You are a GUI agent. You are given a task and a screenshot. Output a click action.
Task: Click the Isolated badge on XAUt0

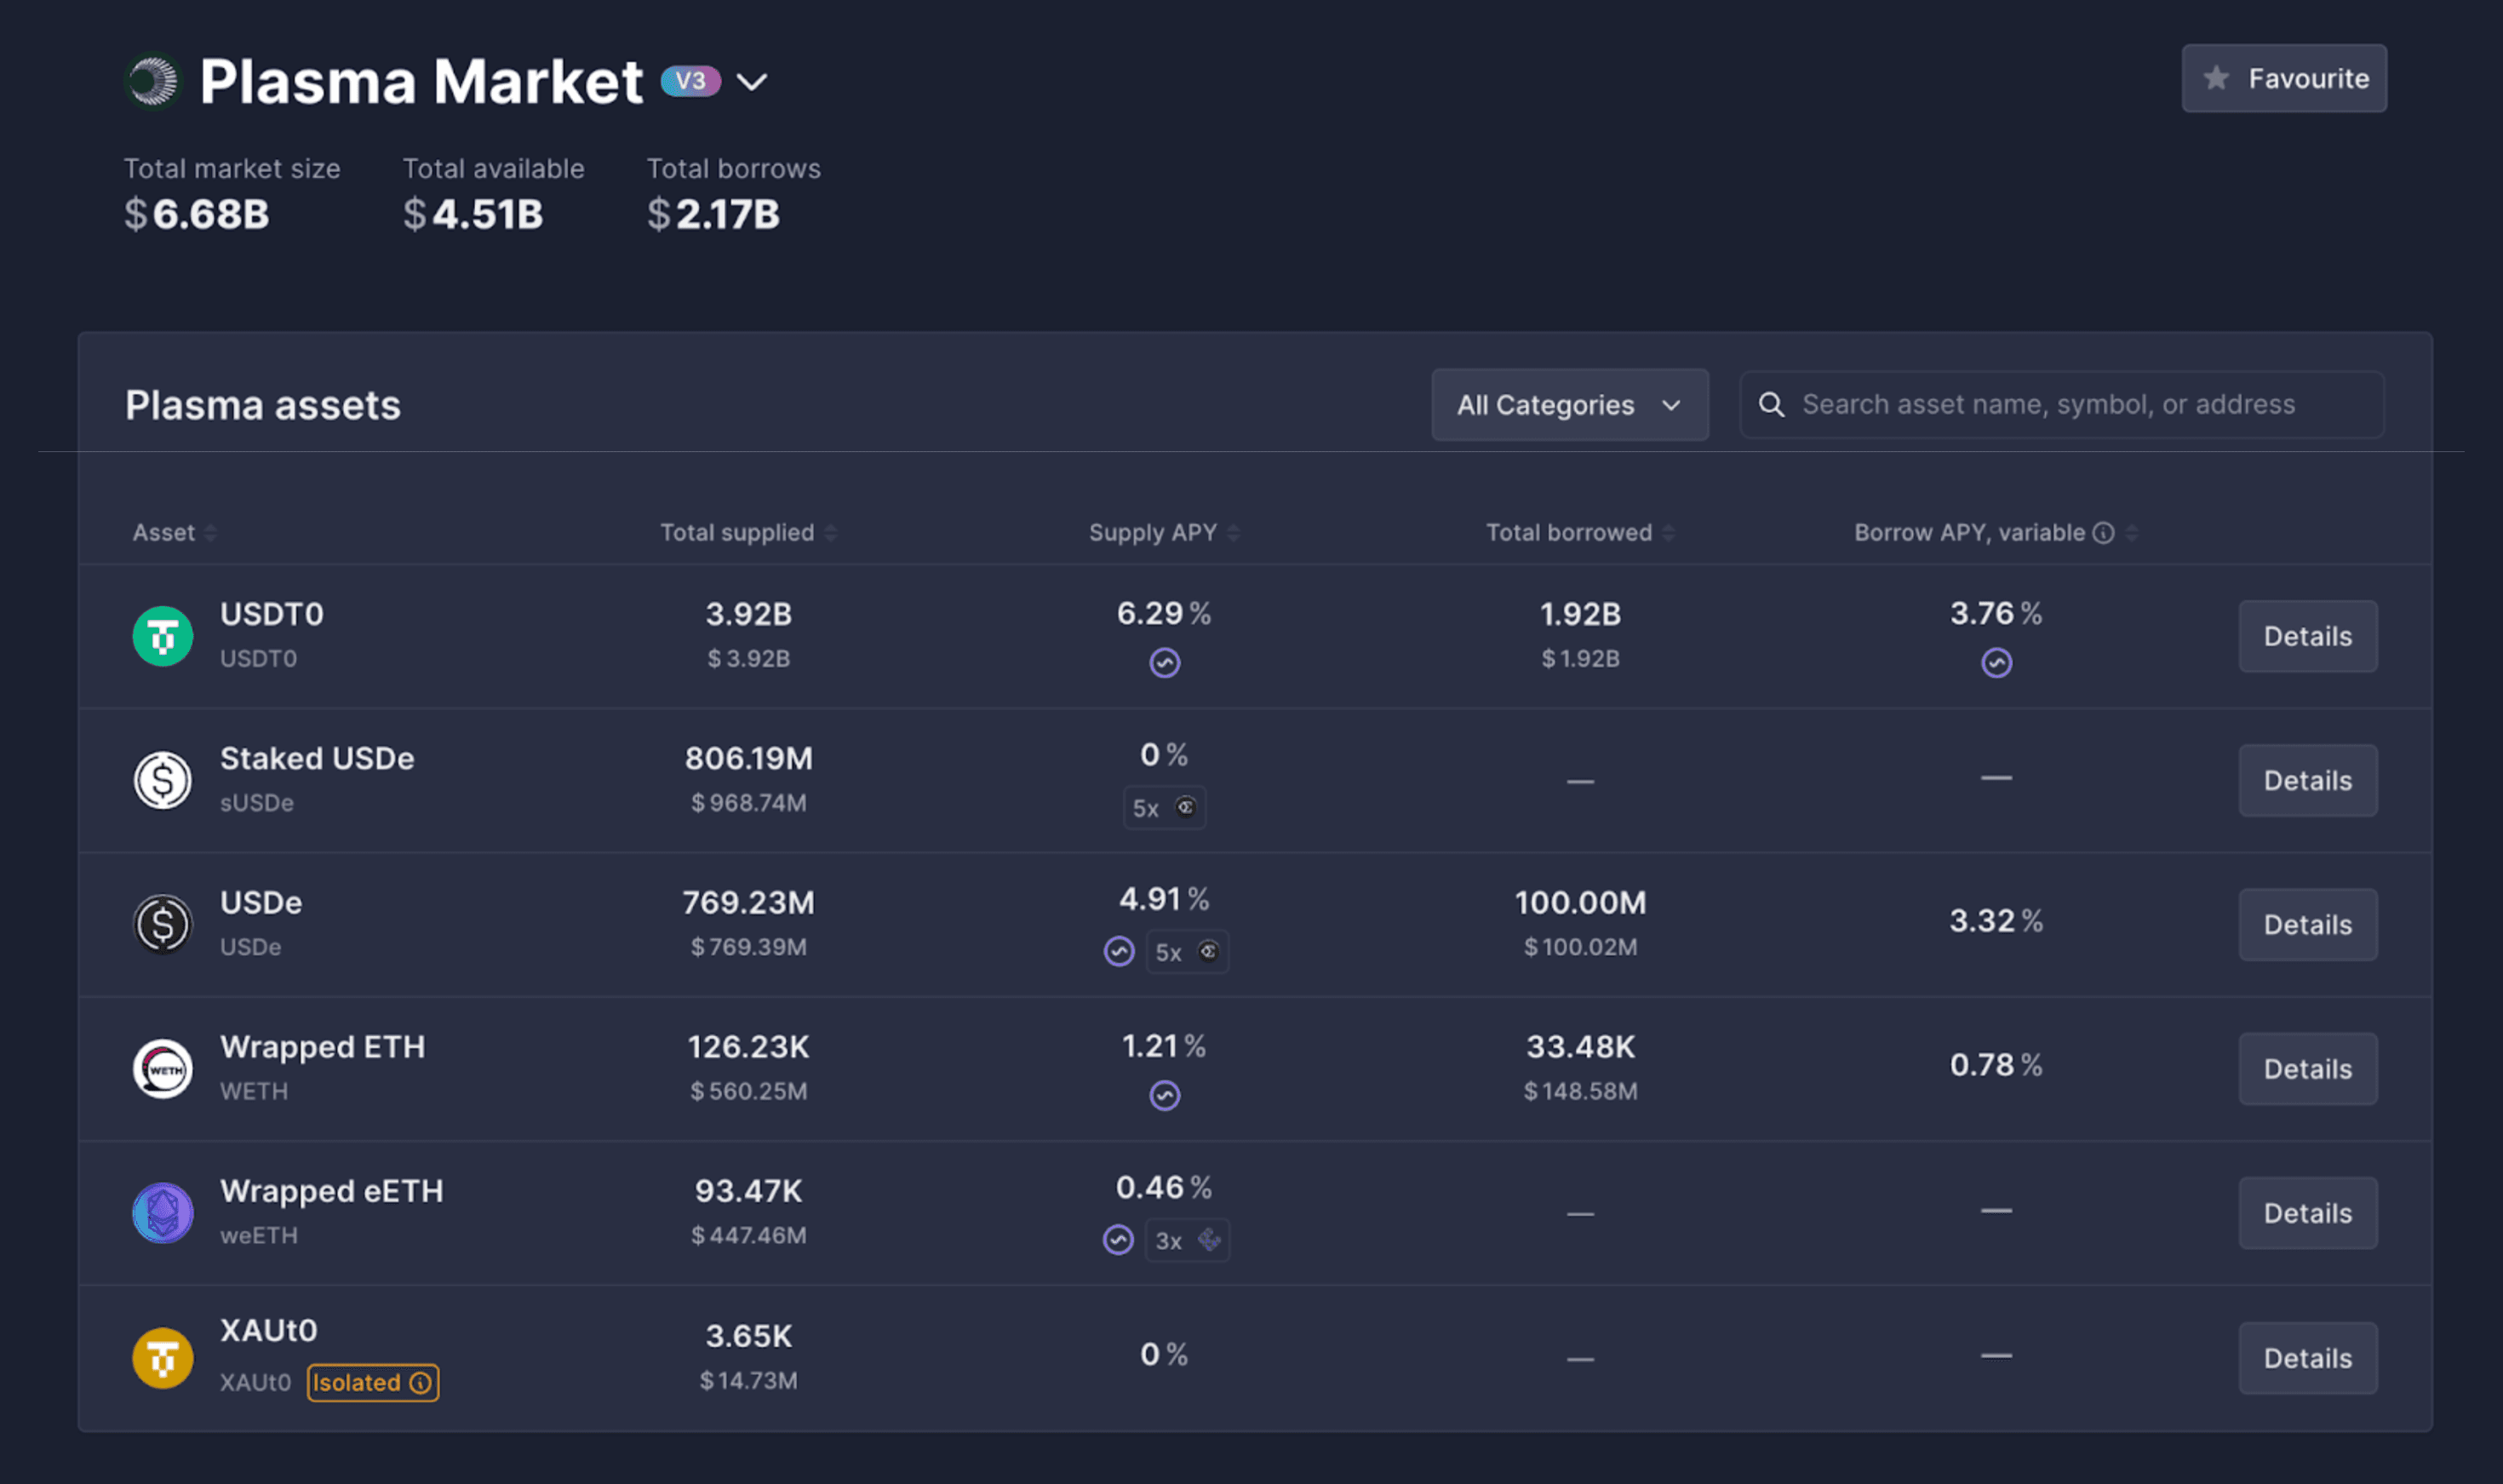tap(372, 1383)
